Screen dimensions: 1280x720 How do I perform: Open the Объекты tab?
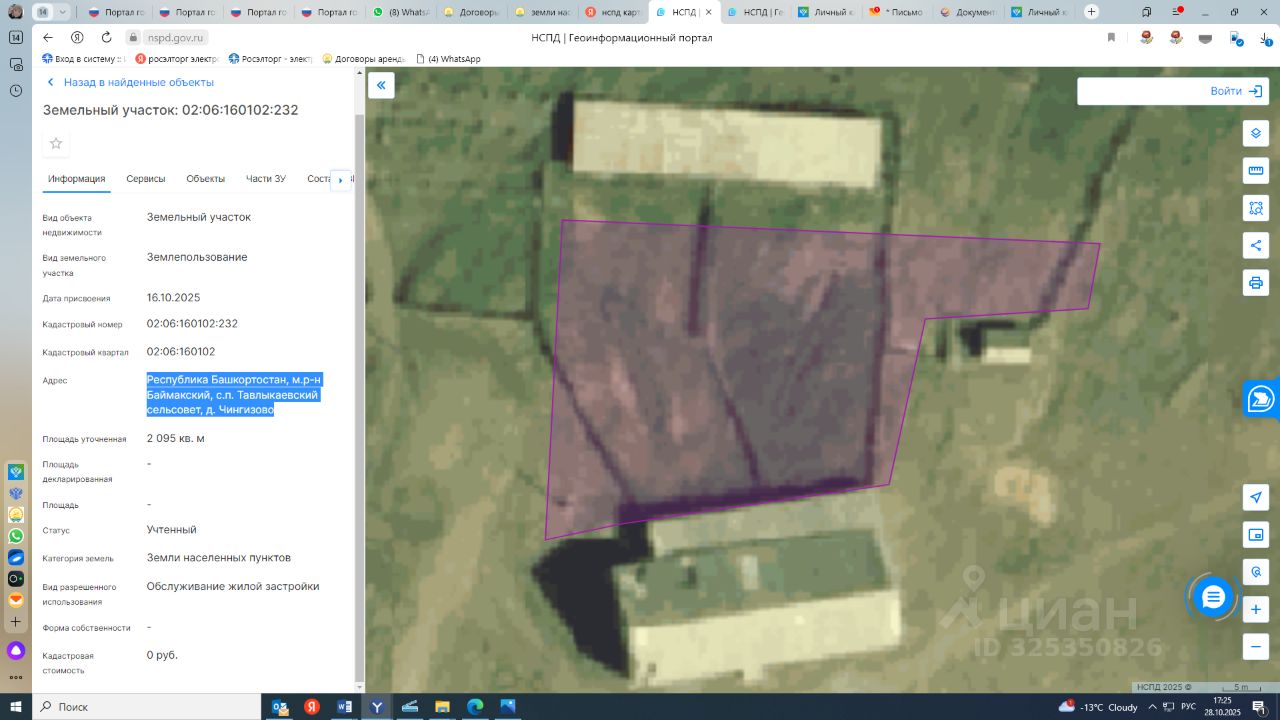click(206, 179)
